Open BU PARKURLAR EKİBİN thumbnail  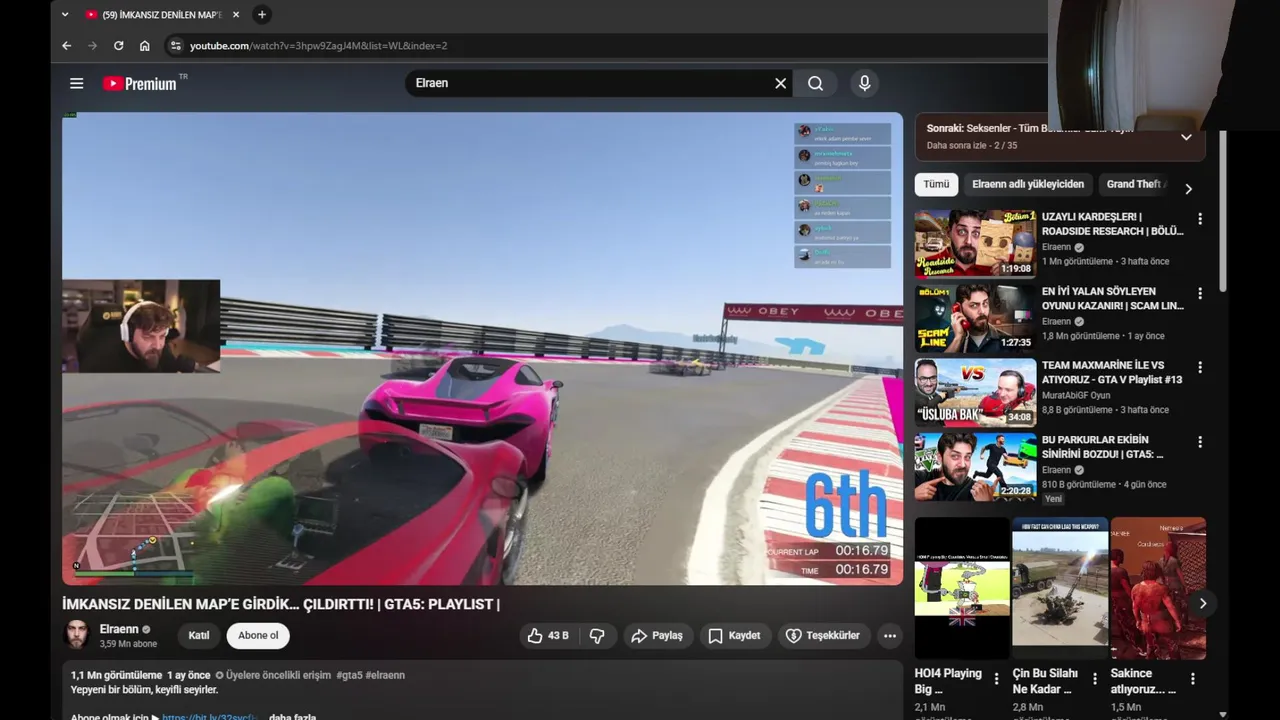[975, 466]
